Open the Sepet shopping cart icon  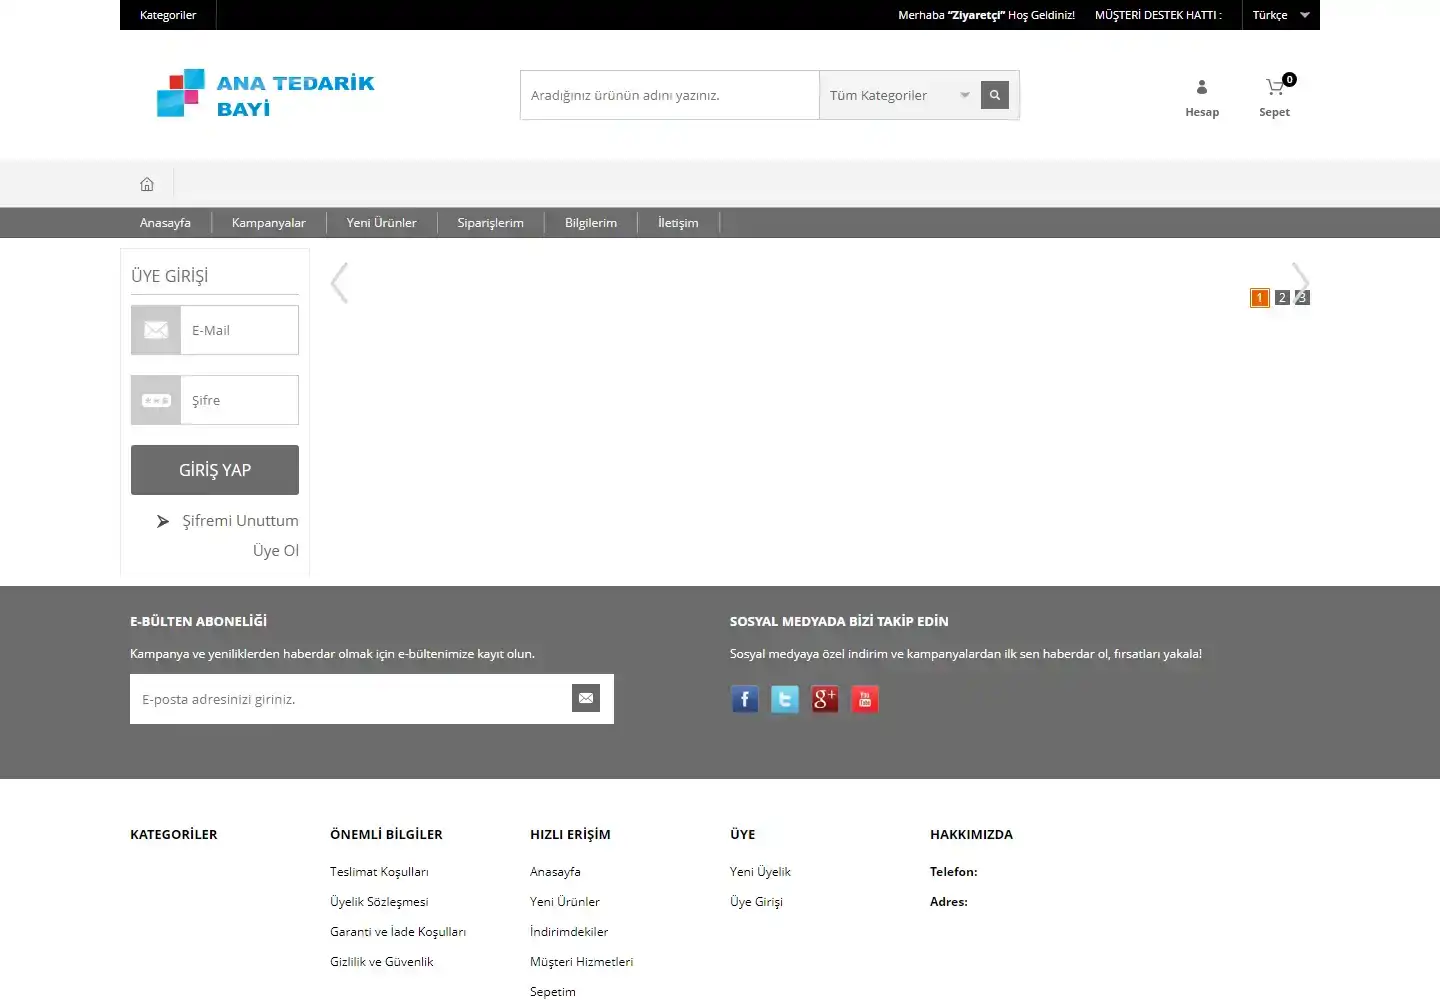point(1274,98)
